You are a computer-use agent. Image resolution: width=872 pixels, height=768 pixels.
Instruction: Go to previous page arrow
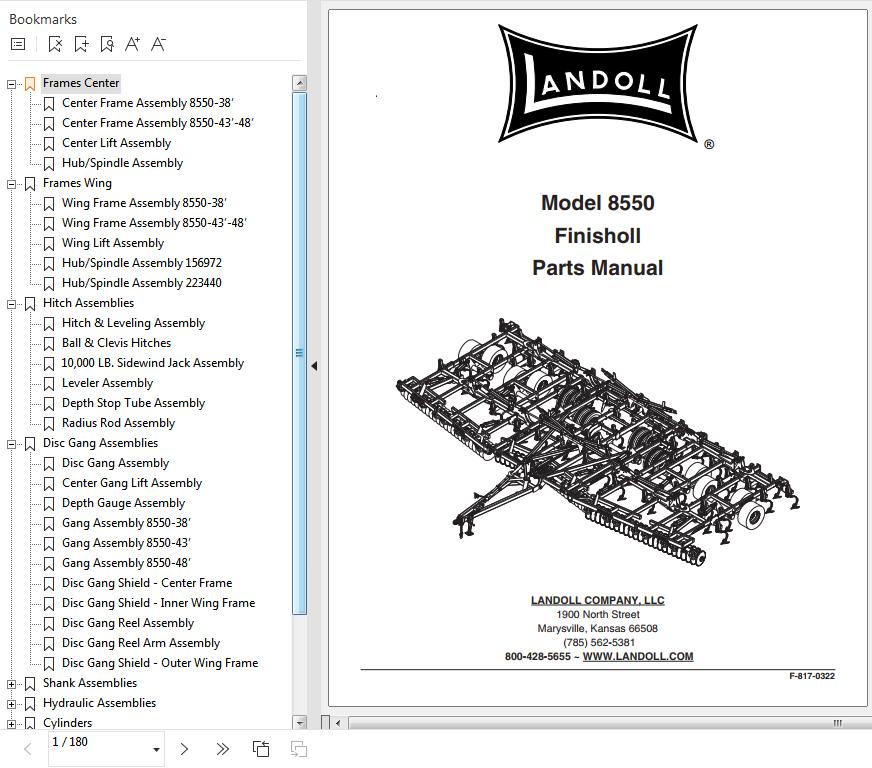click(27, 749)
